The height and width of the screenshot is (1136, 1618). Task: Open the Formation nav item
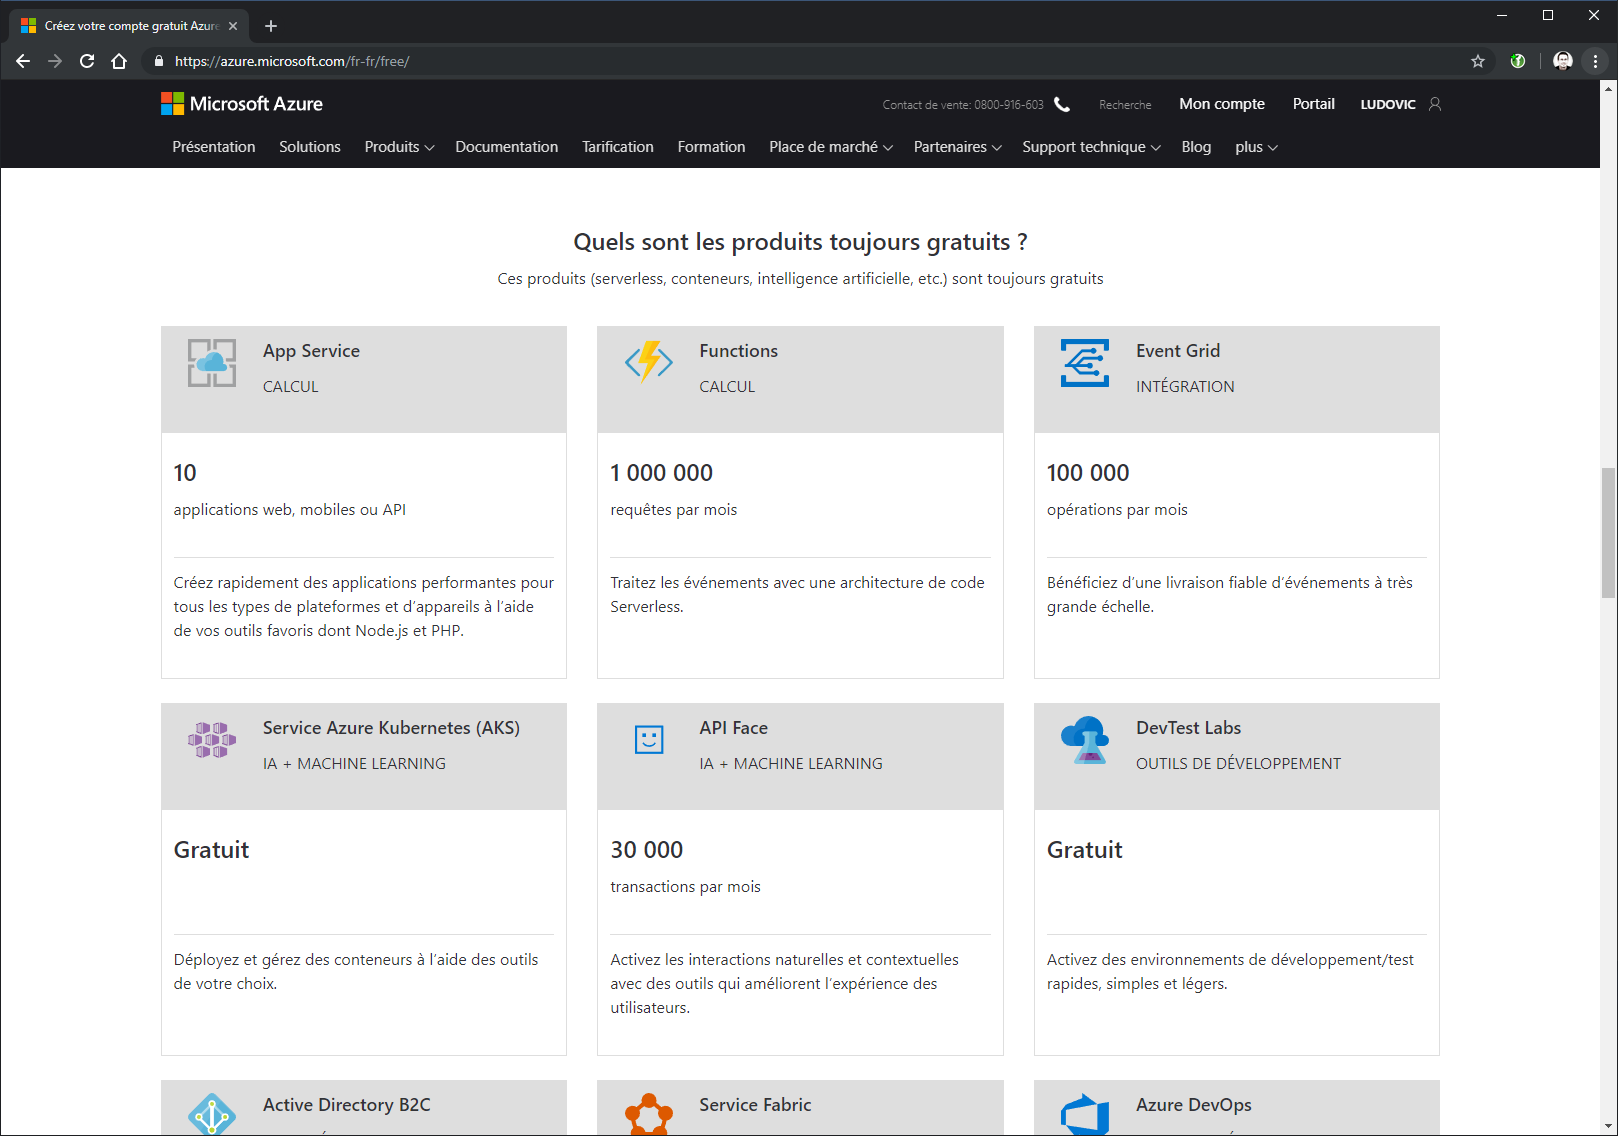pos(711,147)
